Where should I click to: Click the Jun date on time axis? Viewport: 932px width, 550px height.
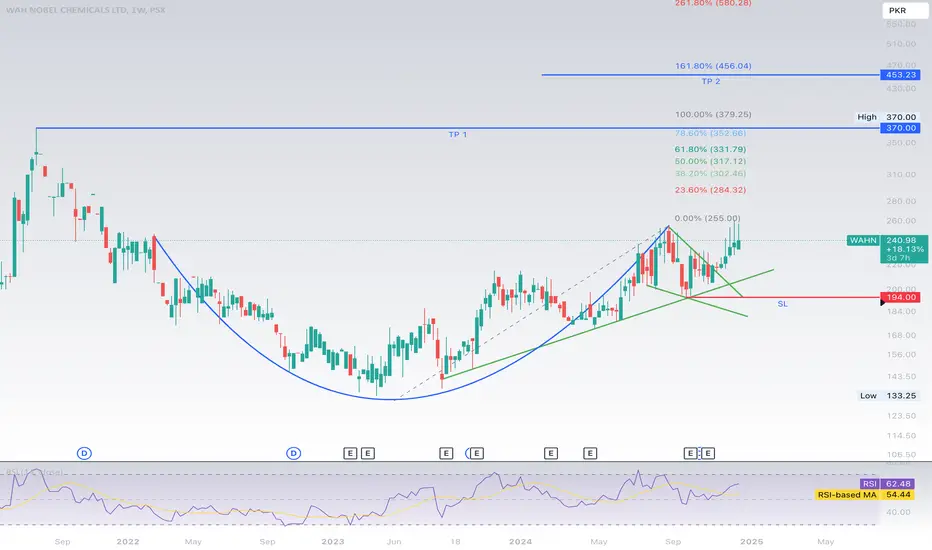click(x=394, y=542)
